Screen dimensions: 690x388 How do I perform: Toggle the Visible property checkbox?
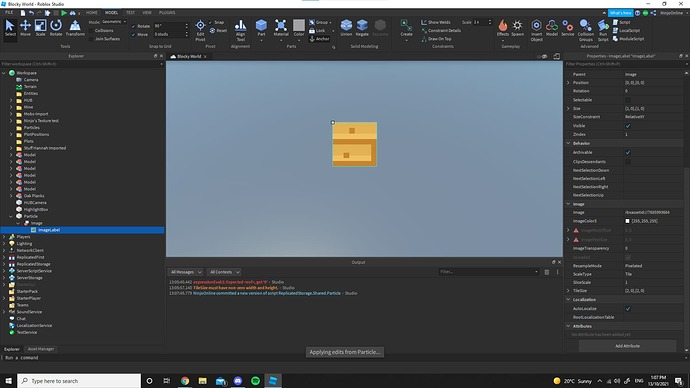(x=628, y=126)
